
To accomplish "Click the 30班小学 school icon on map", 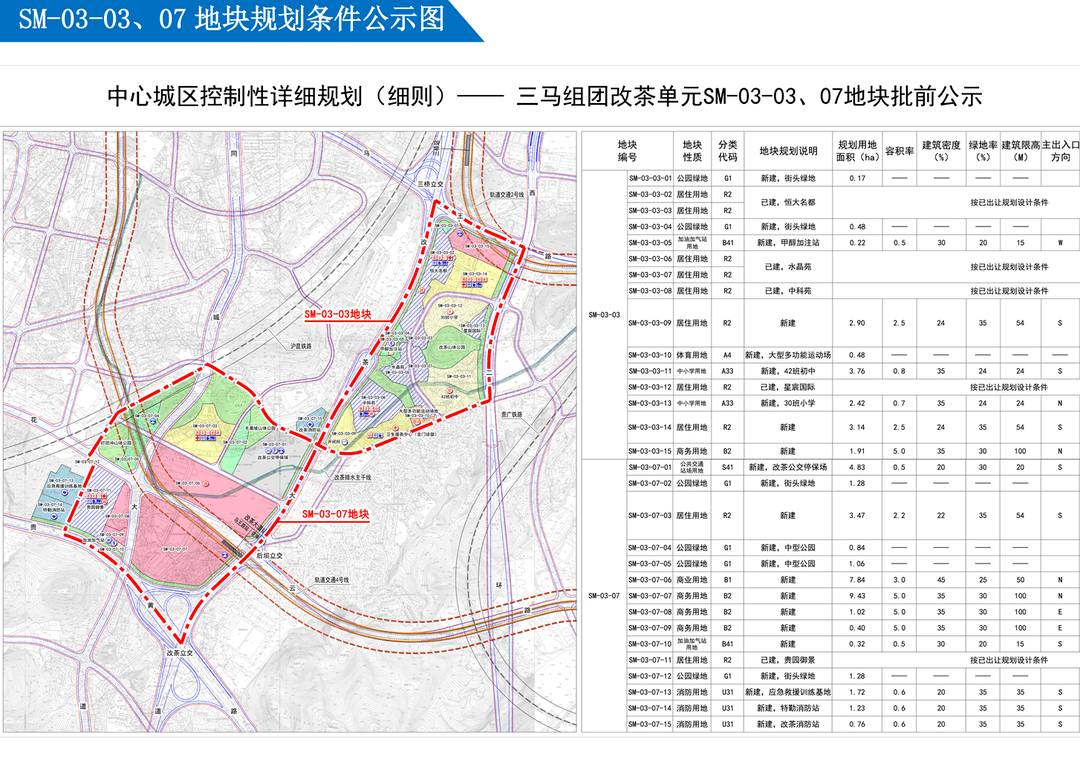I will (450, 311).
